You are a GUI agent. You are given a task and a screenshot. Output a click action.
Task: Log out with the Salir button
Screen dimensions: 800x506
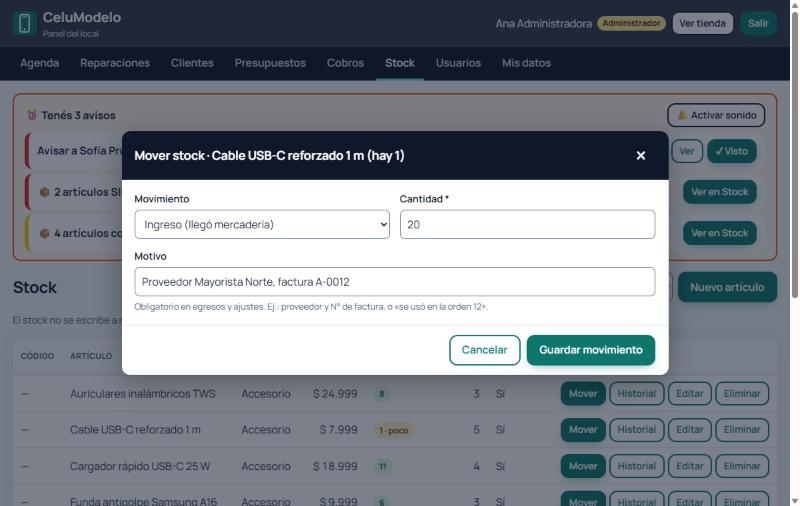(x=758, y=23)
